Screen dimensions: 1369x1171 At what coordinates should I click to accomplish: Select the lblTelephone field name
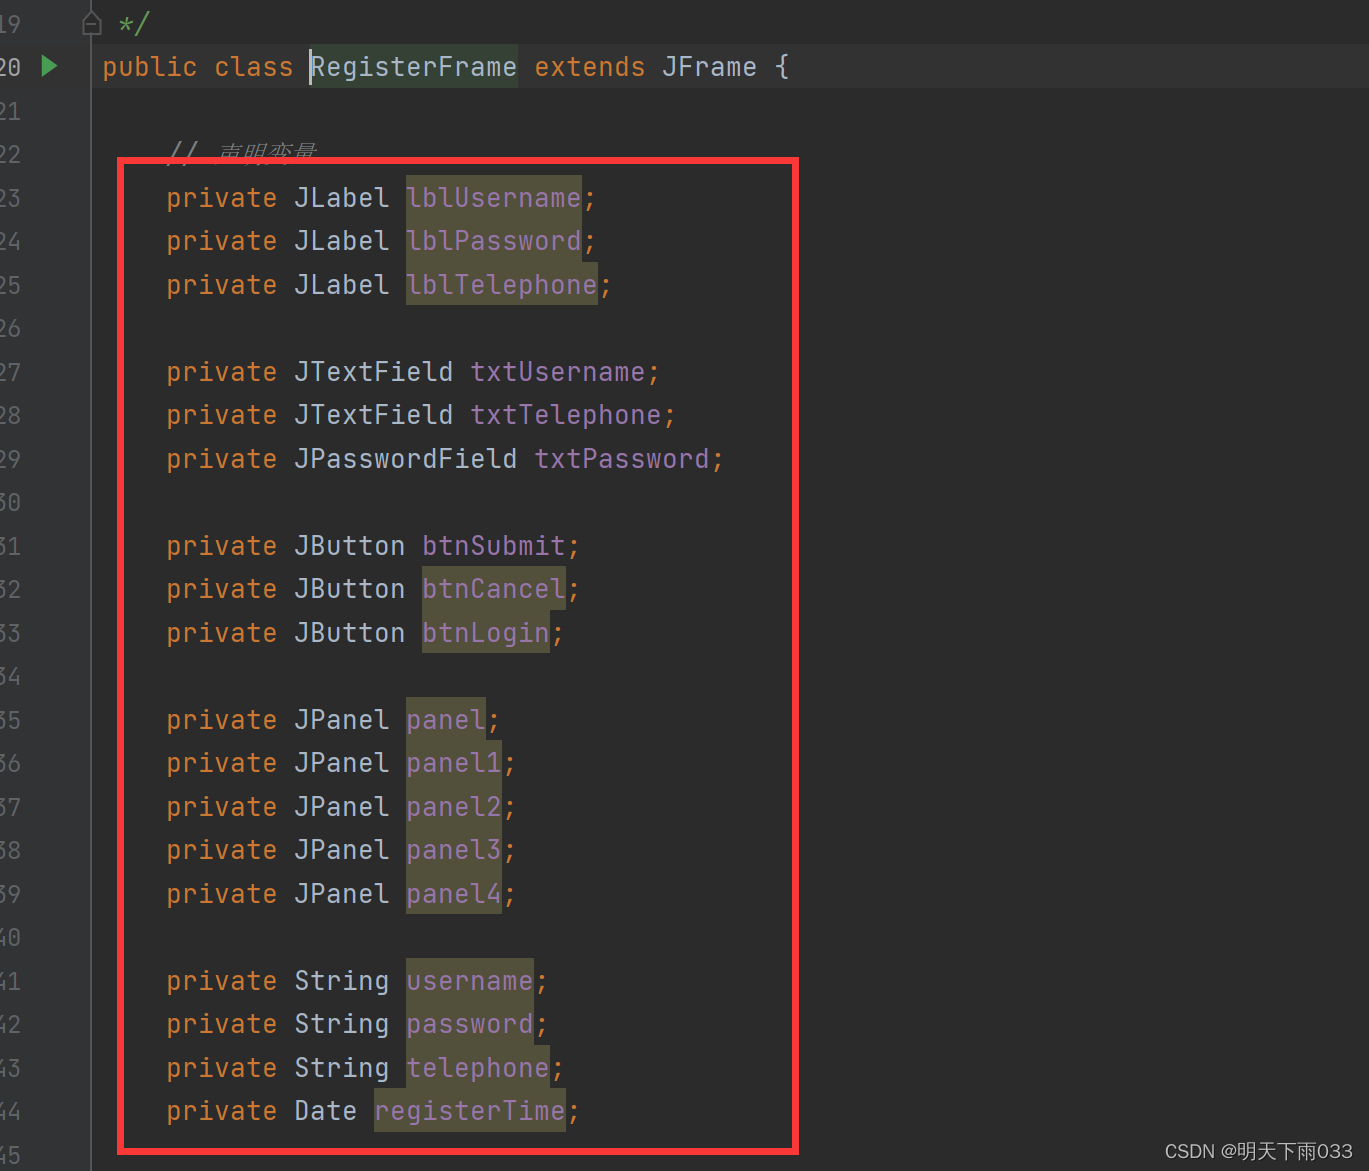(502, 285)
